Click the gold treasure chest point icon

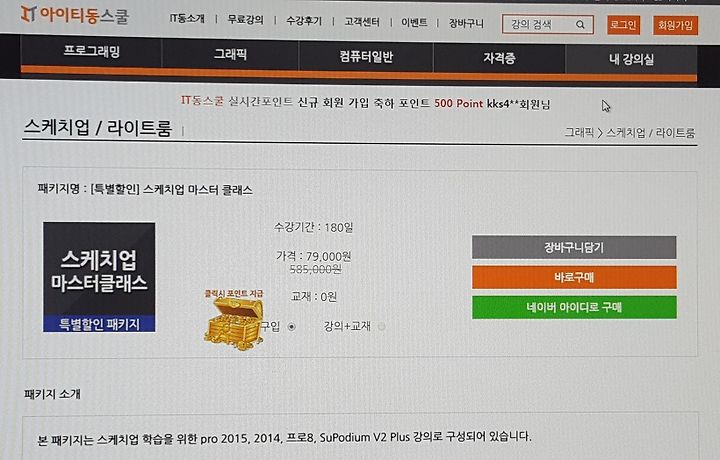(x=234, y=323)
